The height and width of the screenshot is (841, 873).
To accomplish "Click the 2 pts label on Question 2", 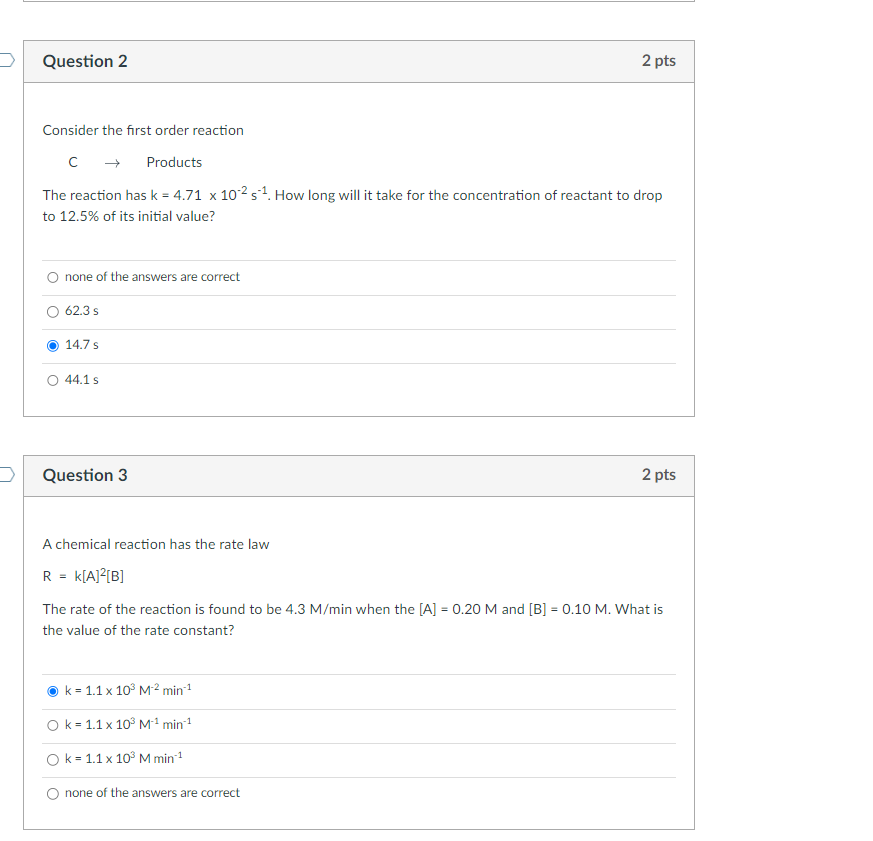I will 660,61.
